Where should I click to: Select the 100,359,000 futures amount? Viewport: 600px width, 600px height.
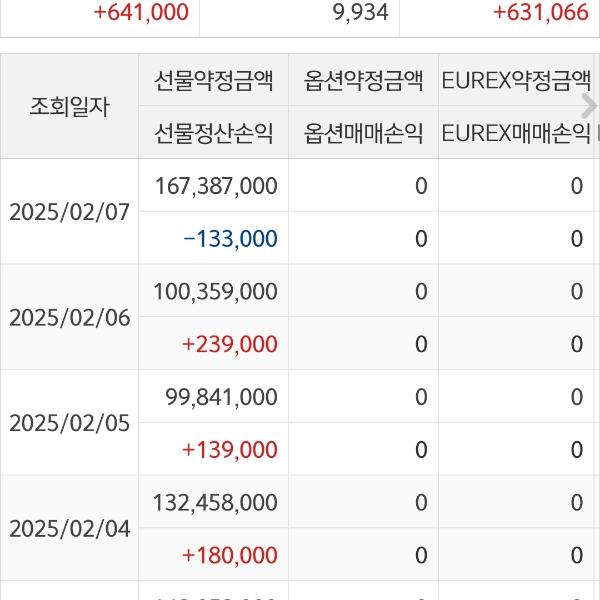217,291
